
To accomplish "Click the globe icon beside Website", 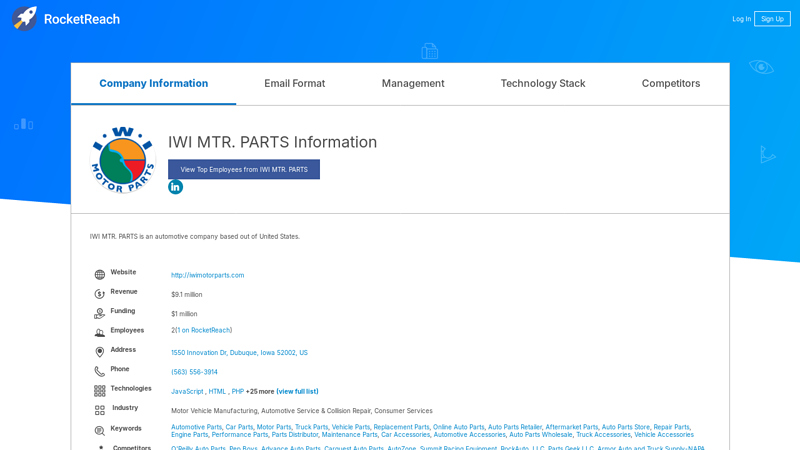I will pyautogui.click(x=99, y=274).
